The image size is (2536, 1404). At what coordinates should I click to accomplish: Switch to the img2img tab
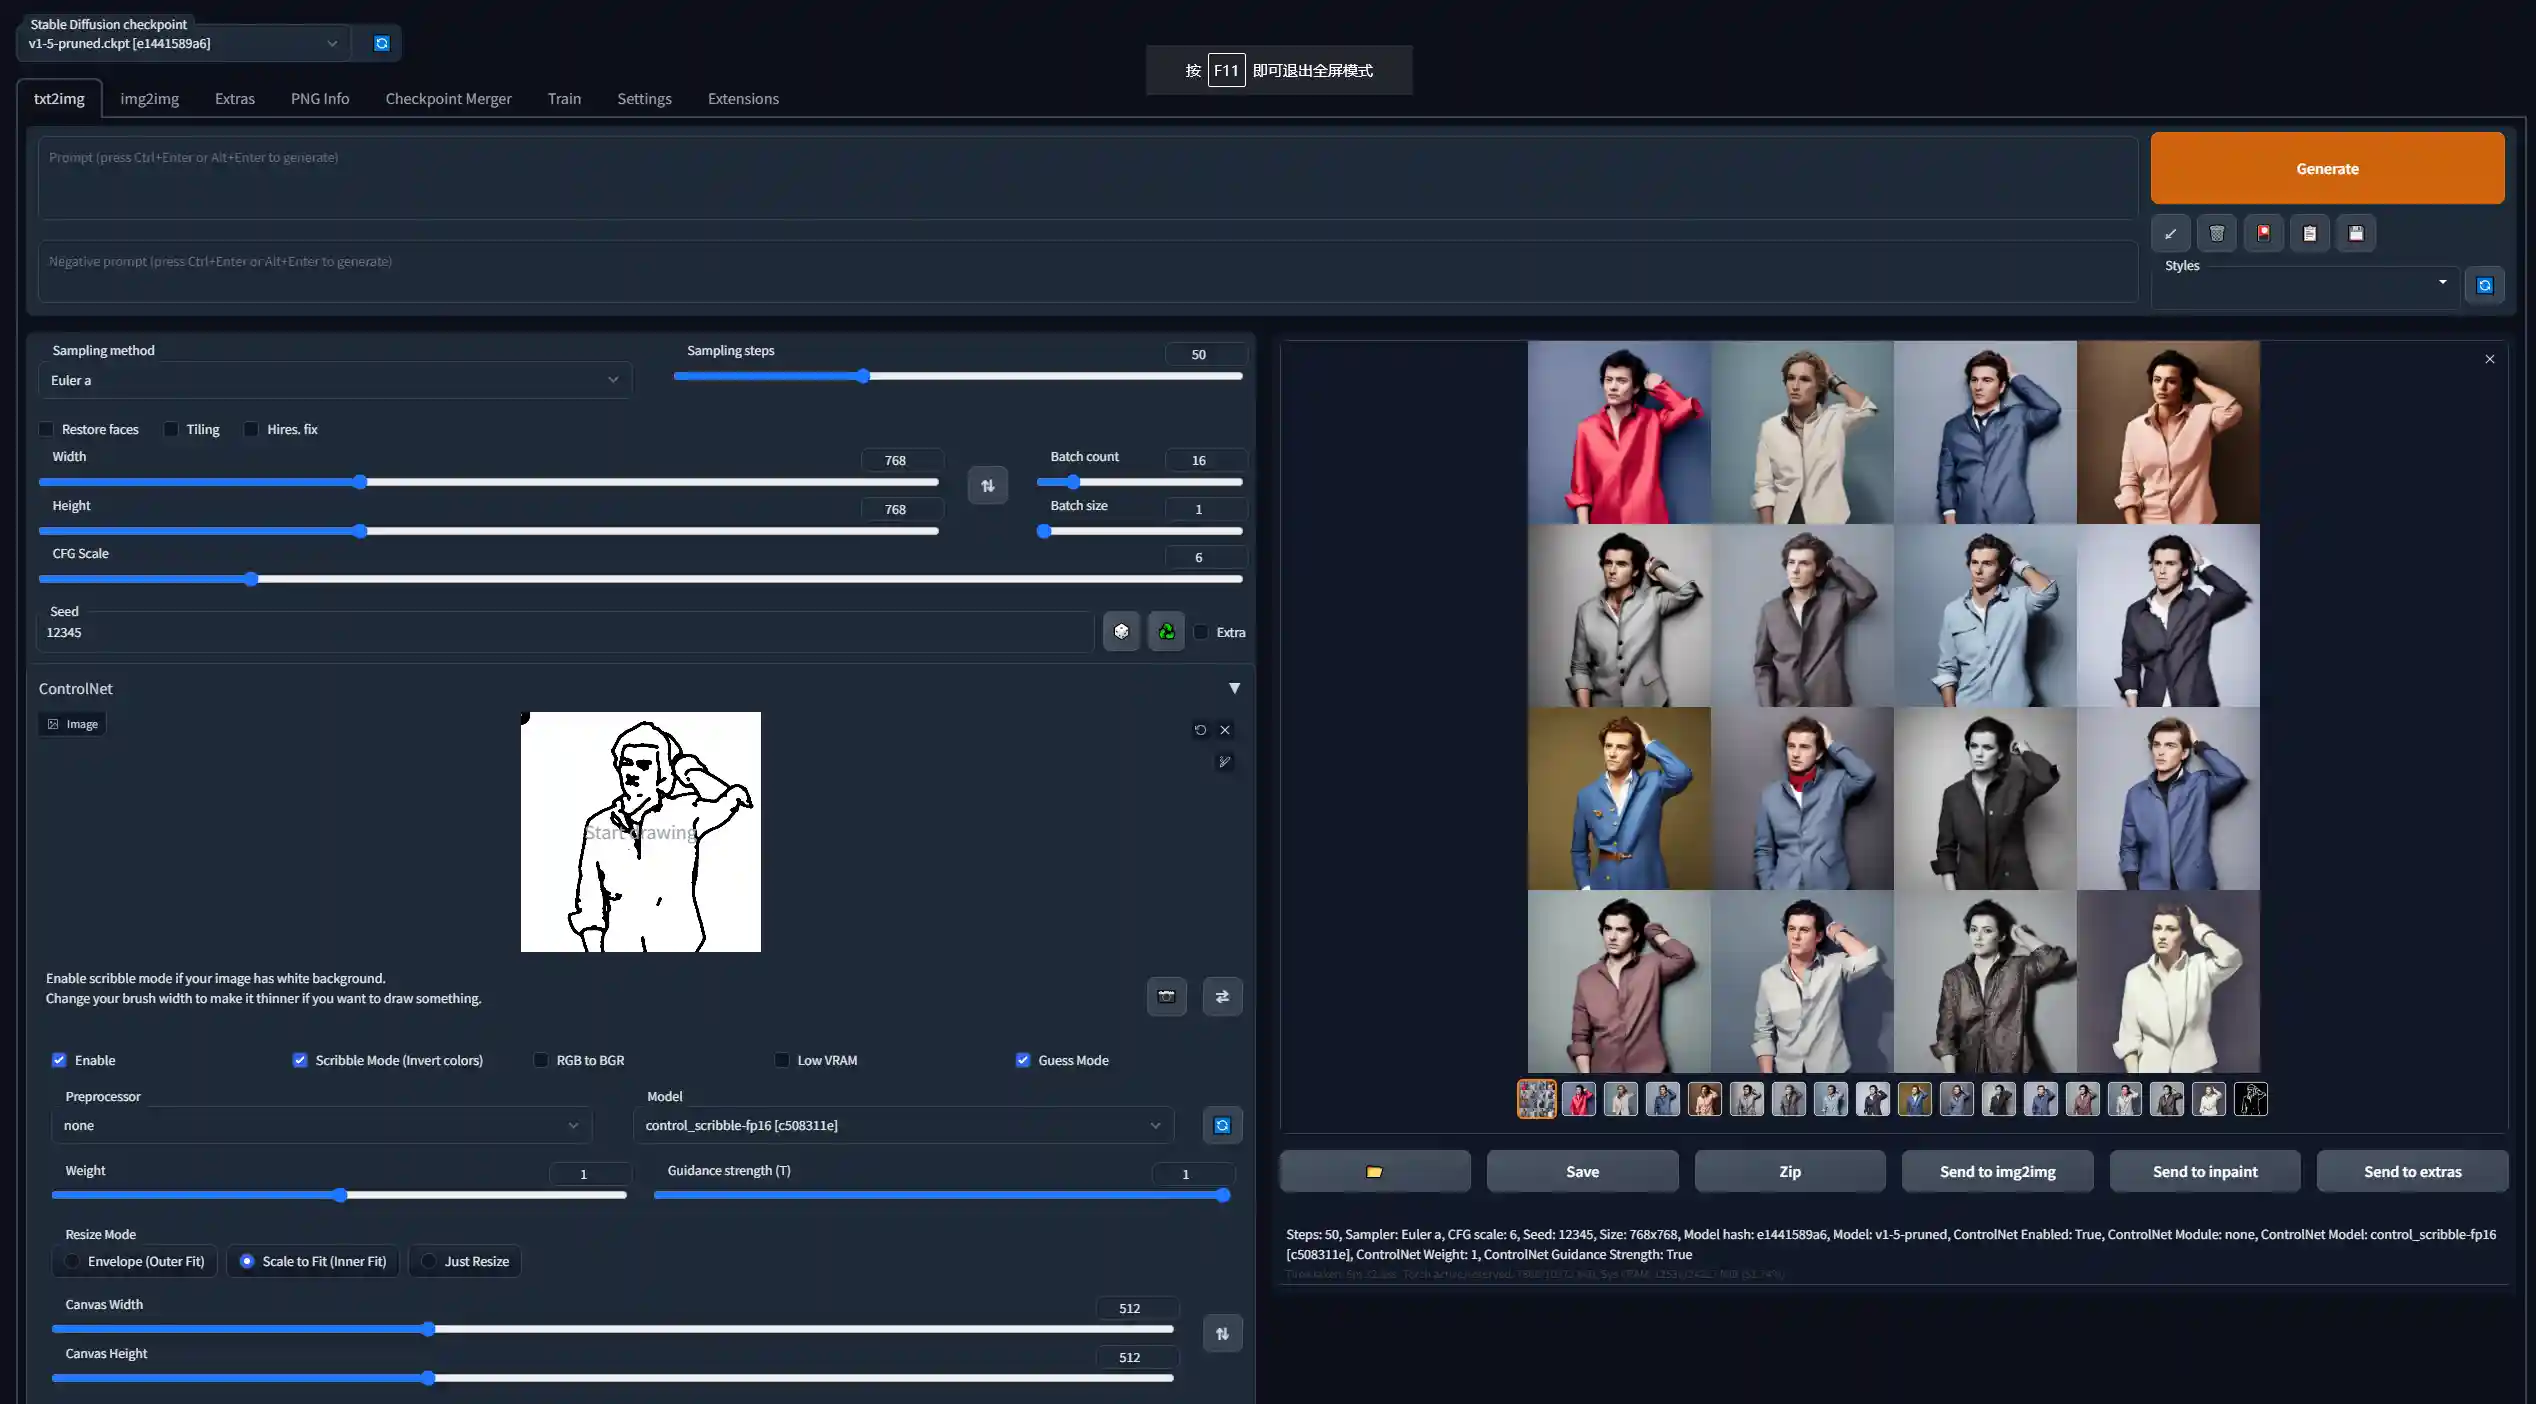(149, 99)
